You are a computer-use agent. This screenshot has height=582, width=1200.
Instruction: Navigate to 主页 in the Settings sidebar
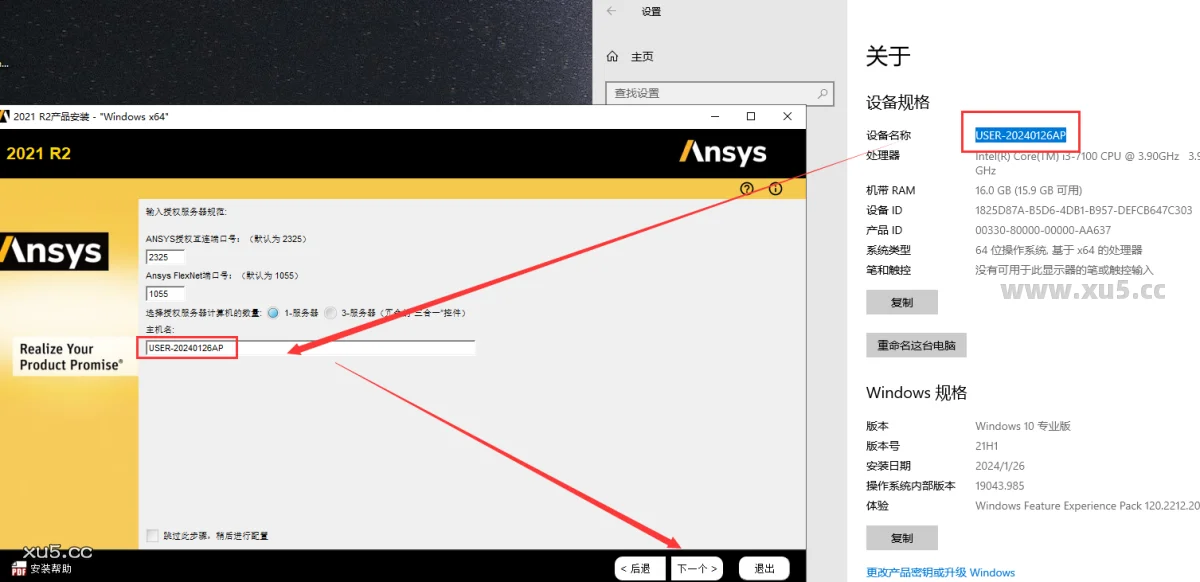point(642,57)
